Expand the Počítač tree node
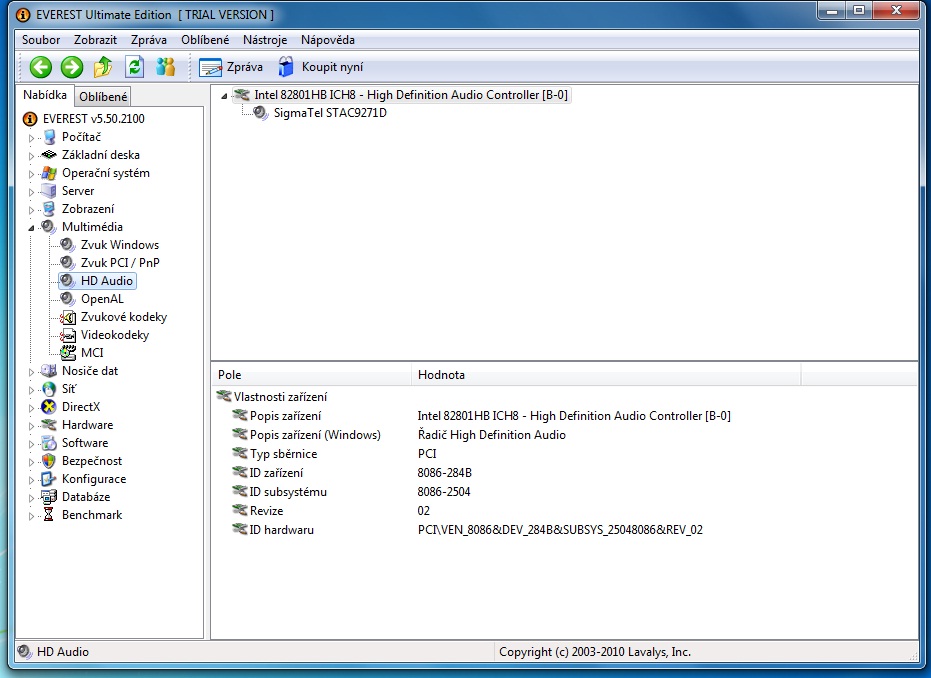 coord(32,138)
